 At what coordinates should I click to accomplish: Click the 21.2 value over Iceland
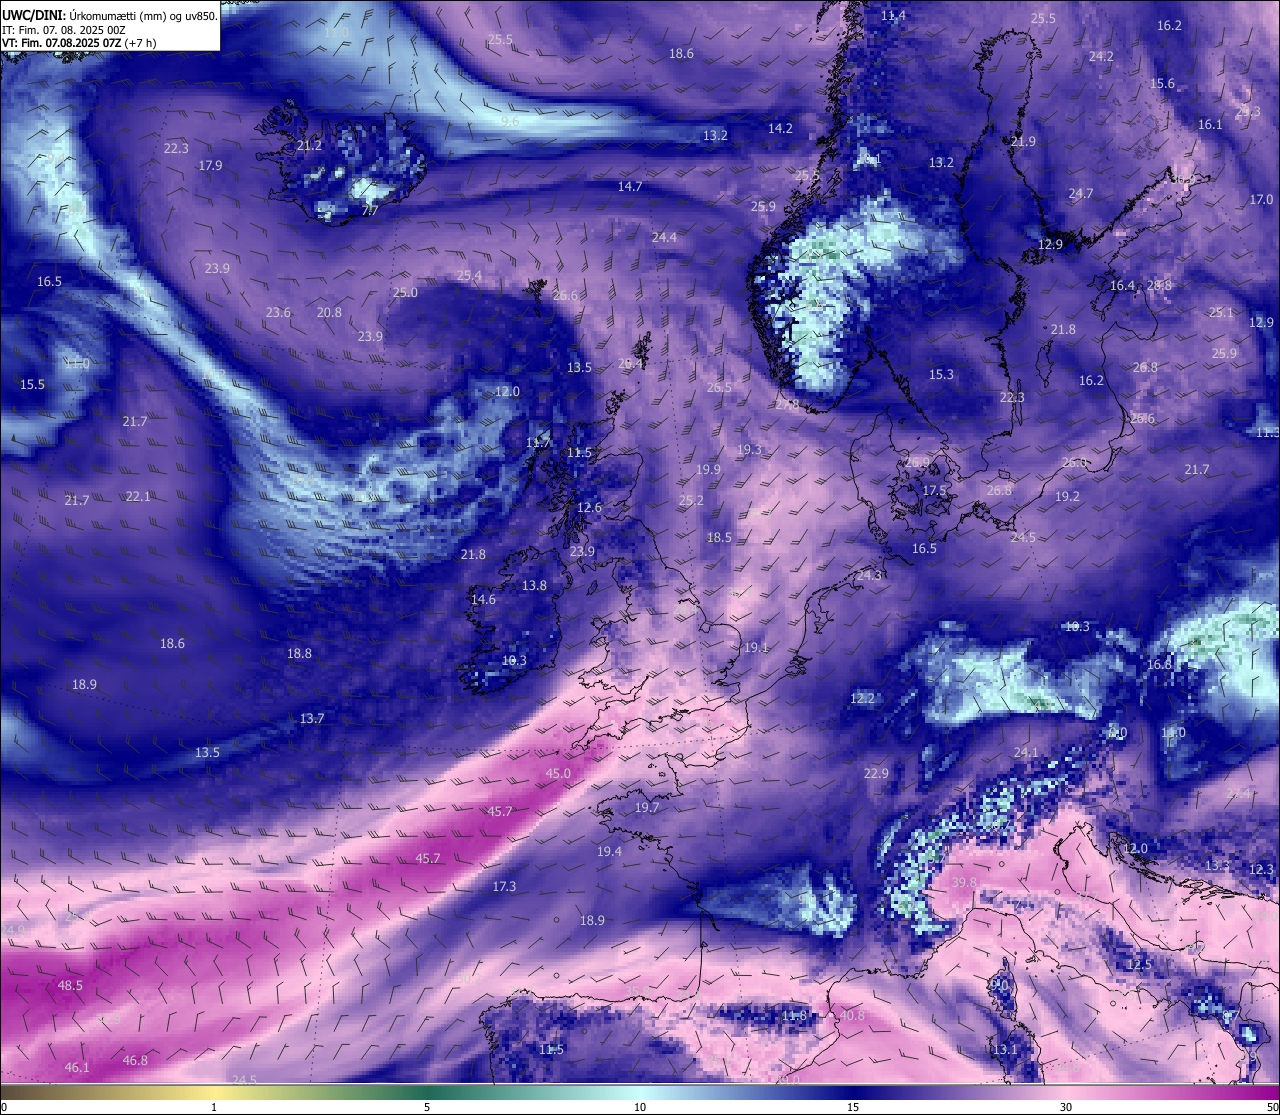[x=310, y=146]
